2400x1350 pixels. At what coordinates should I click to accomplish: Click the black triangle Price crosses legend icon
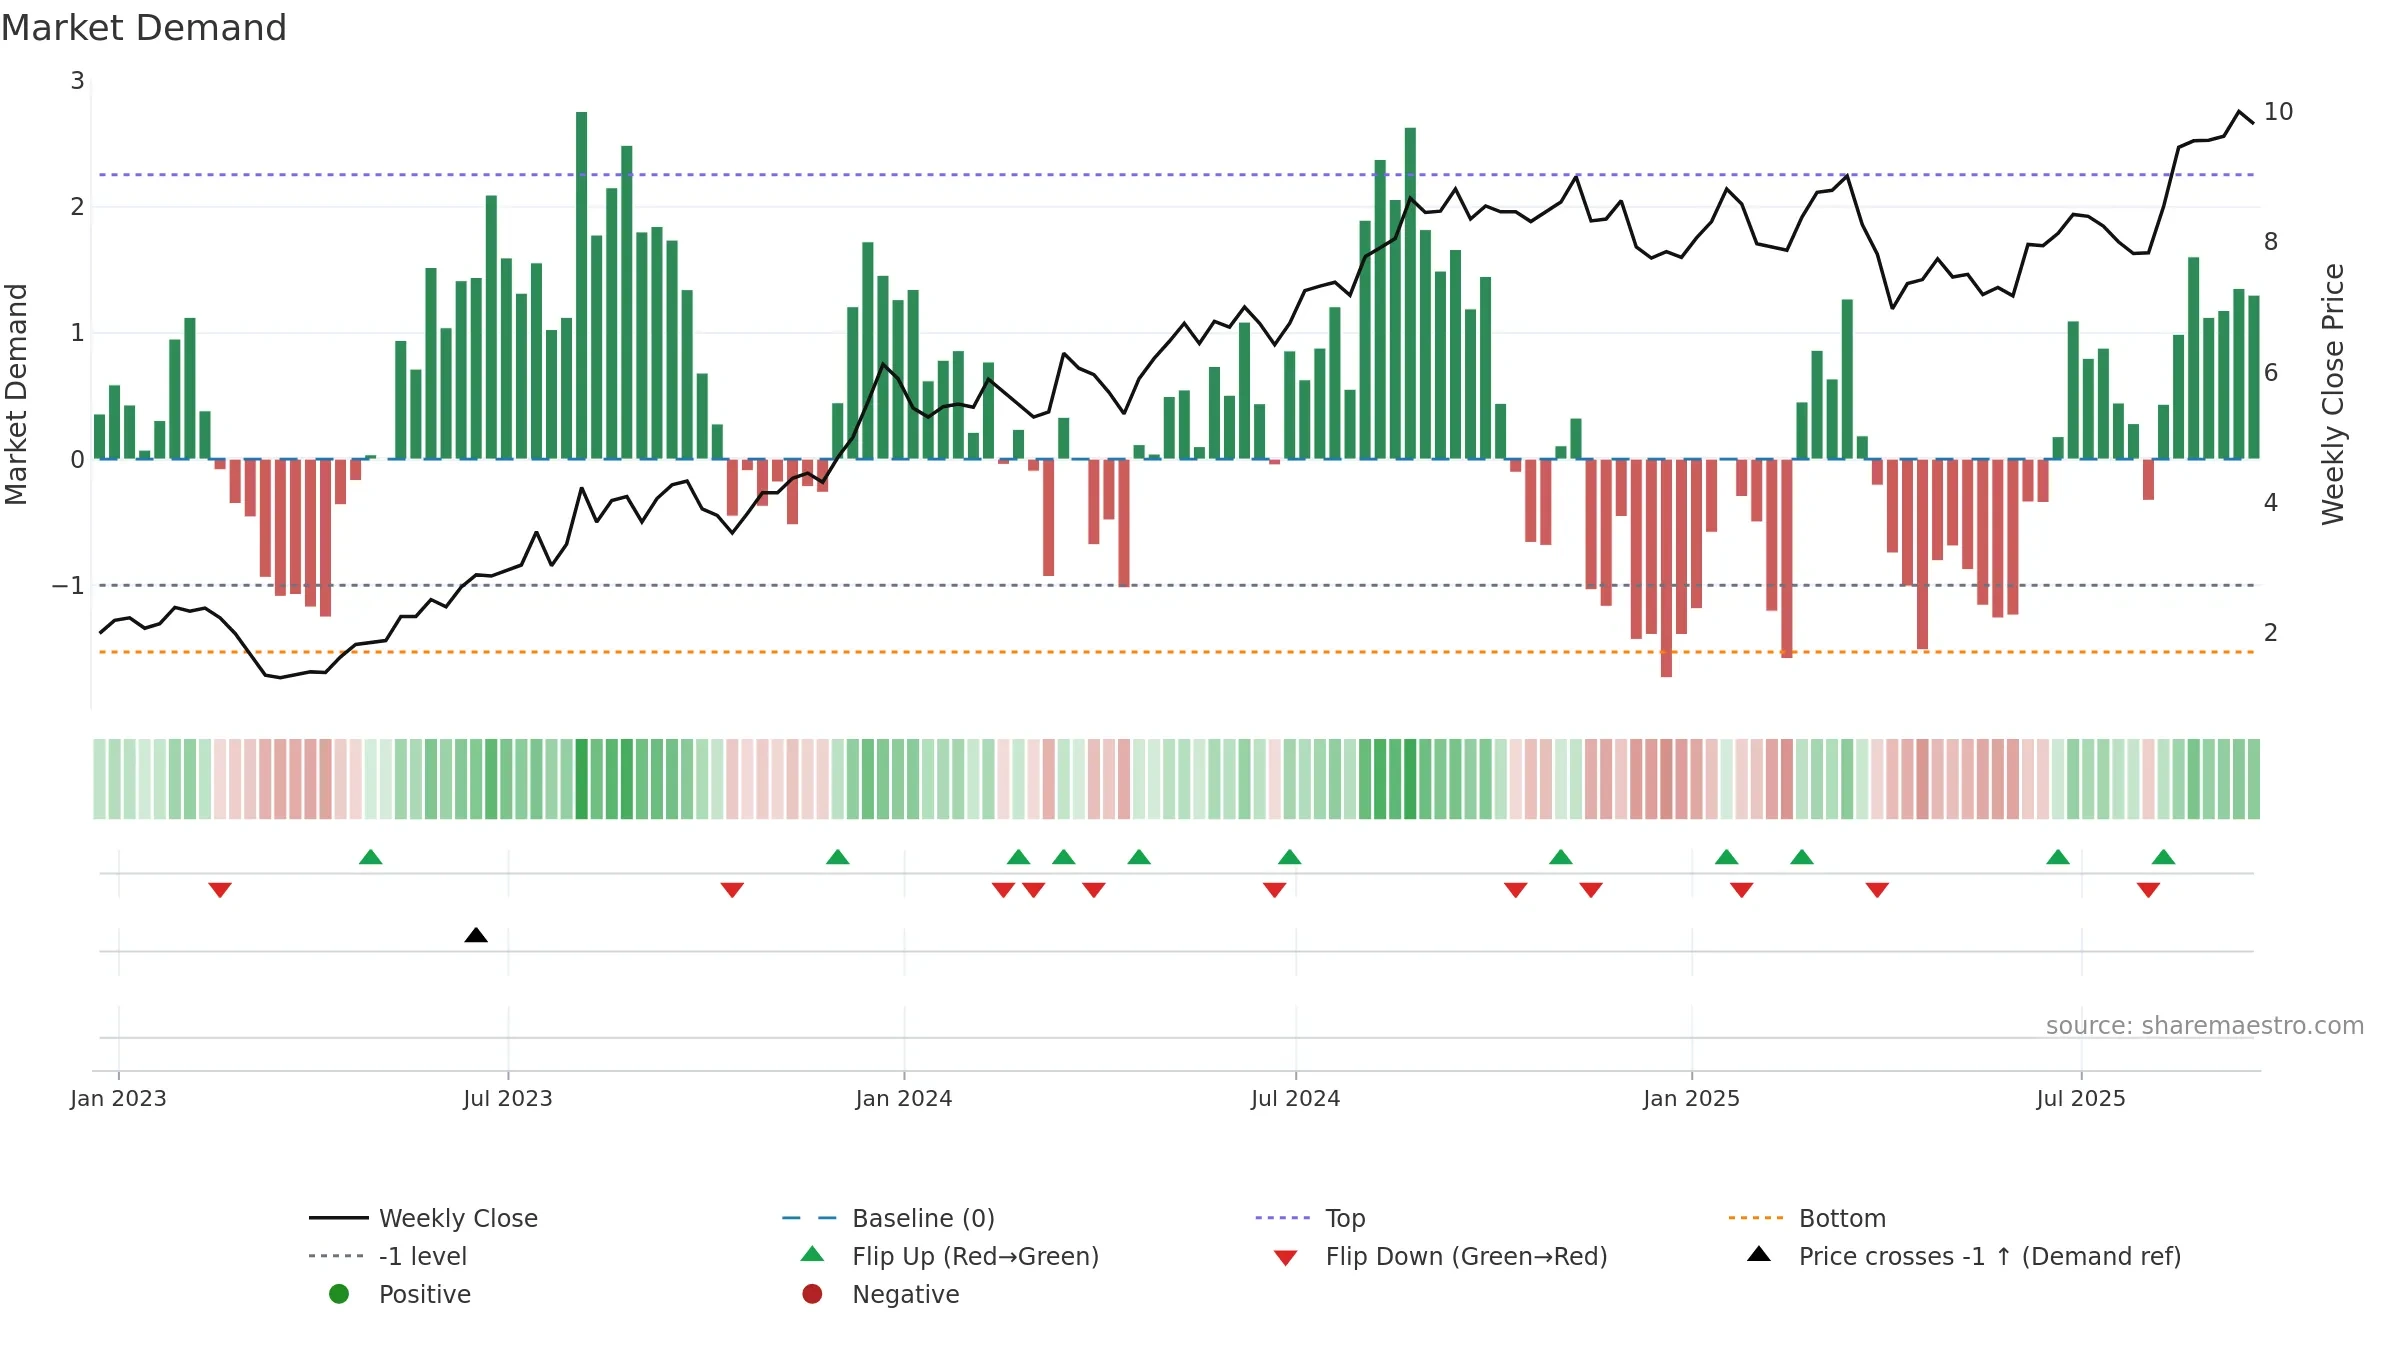[x=1759, y=1254]
